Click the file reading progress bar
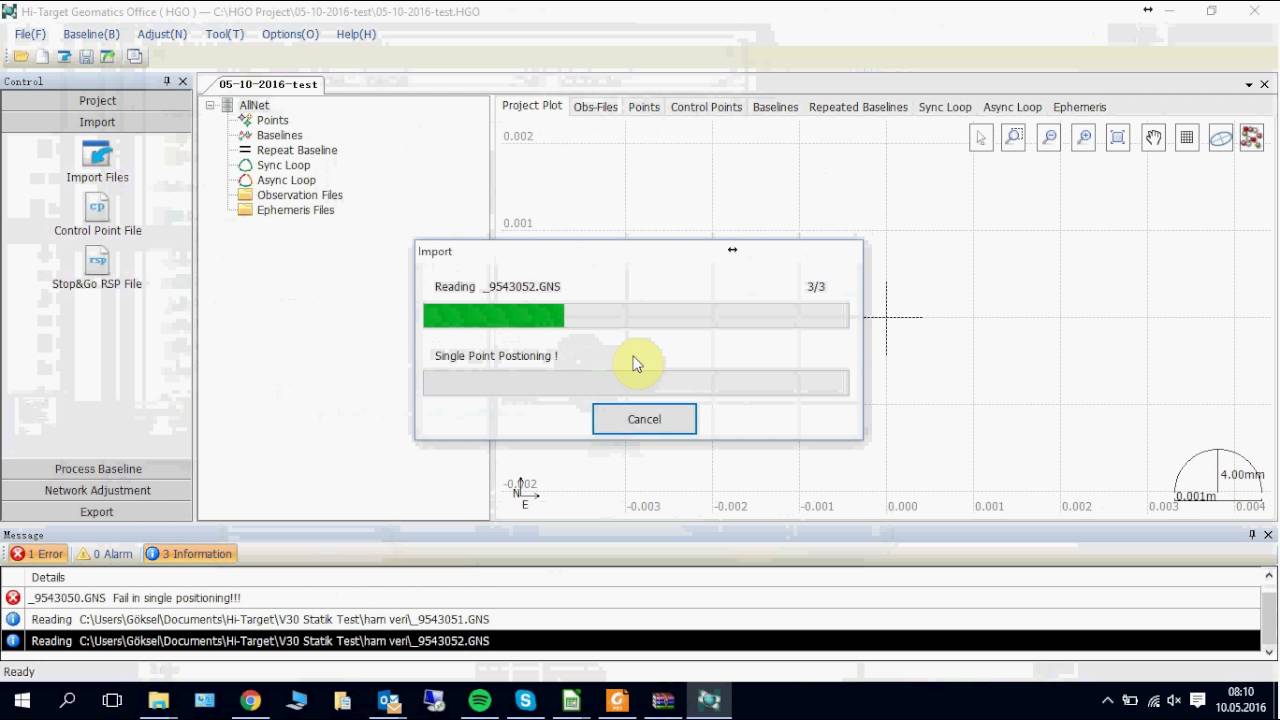 (636, 316)
